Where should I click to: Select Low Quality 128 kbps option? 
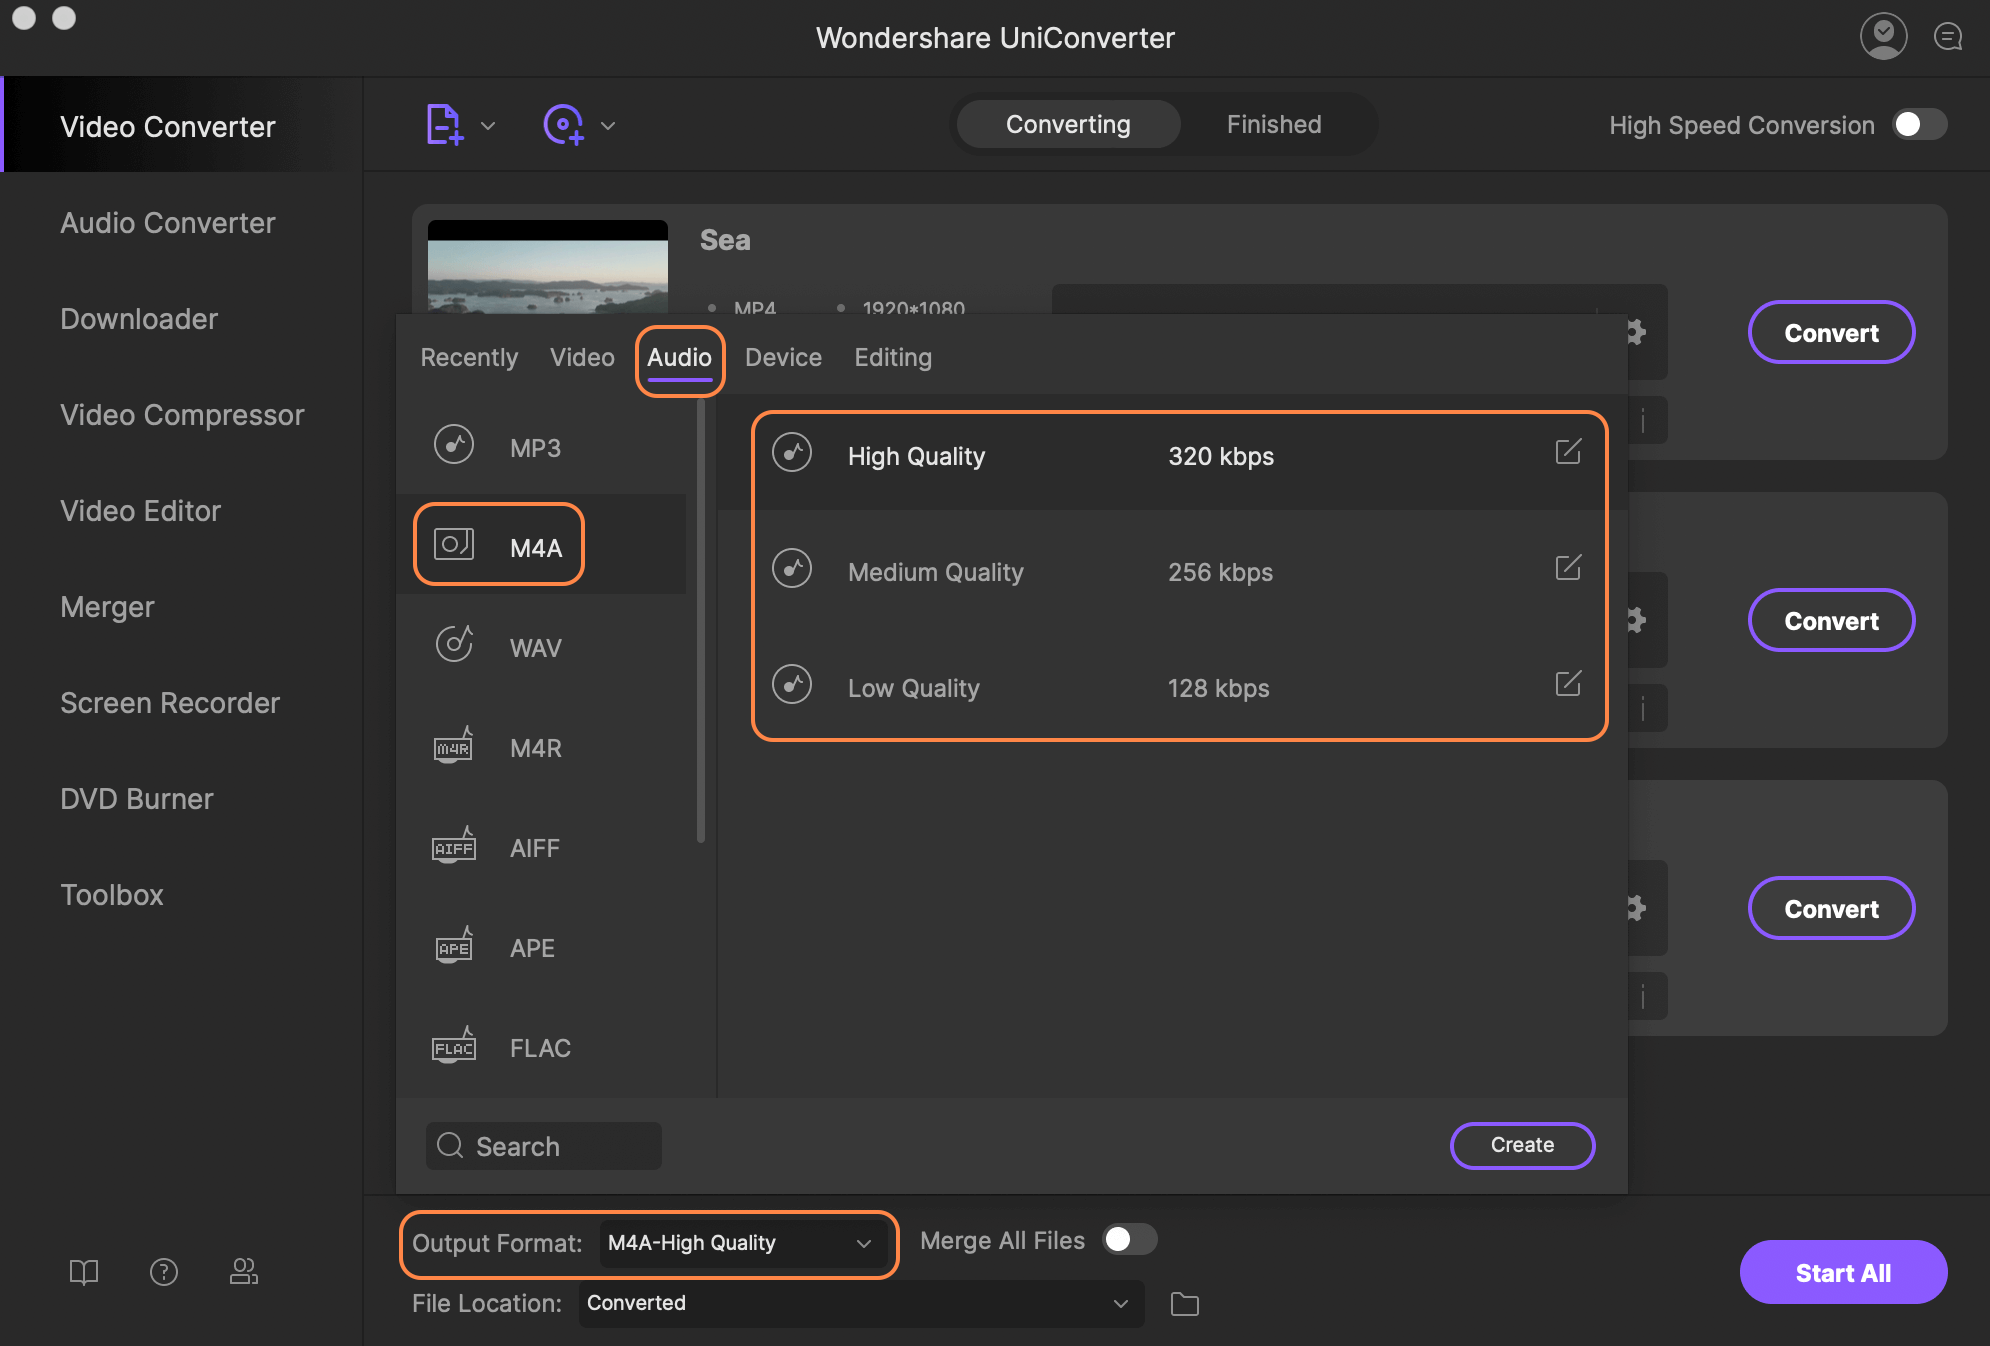point(1176,687)
